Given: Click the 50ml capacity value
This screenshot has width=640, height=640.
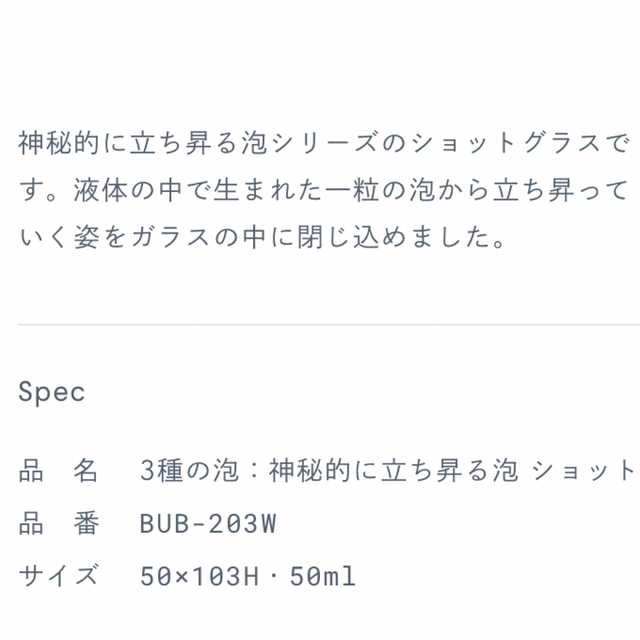Looking at the screenshot, I should [x=322, y=576].
